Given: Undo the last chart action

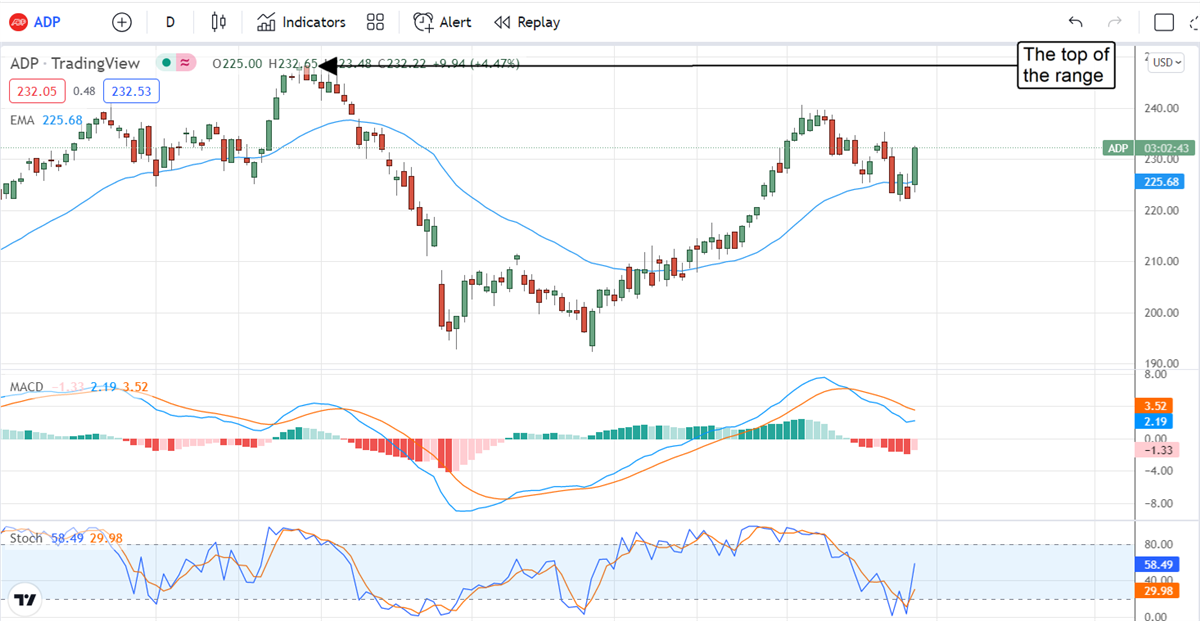Looking at the screenshot, I should (x=1075, y=22).
